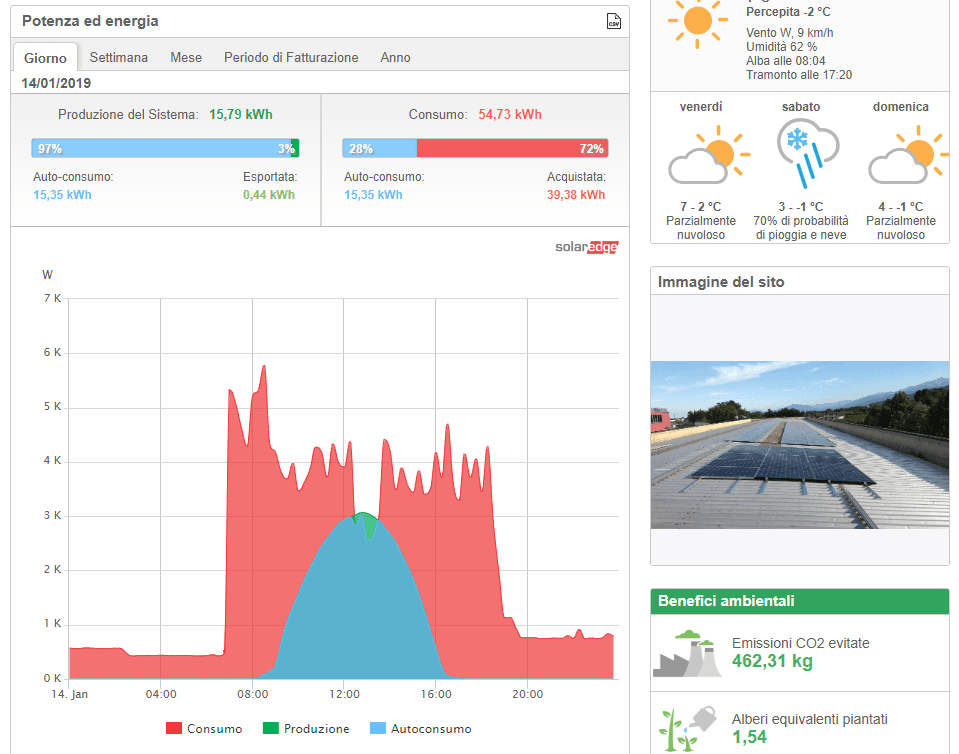Click the Consumo legend label
The width and height of the screenshot is (959, 754).
point(215,729)
